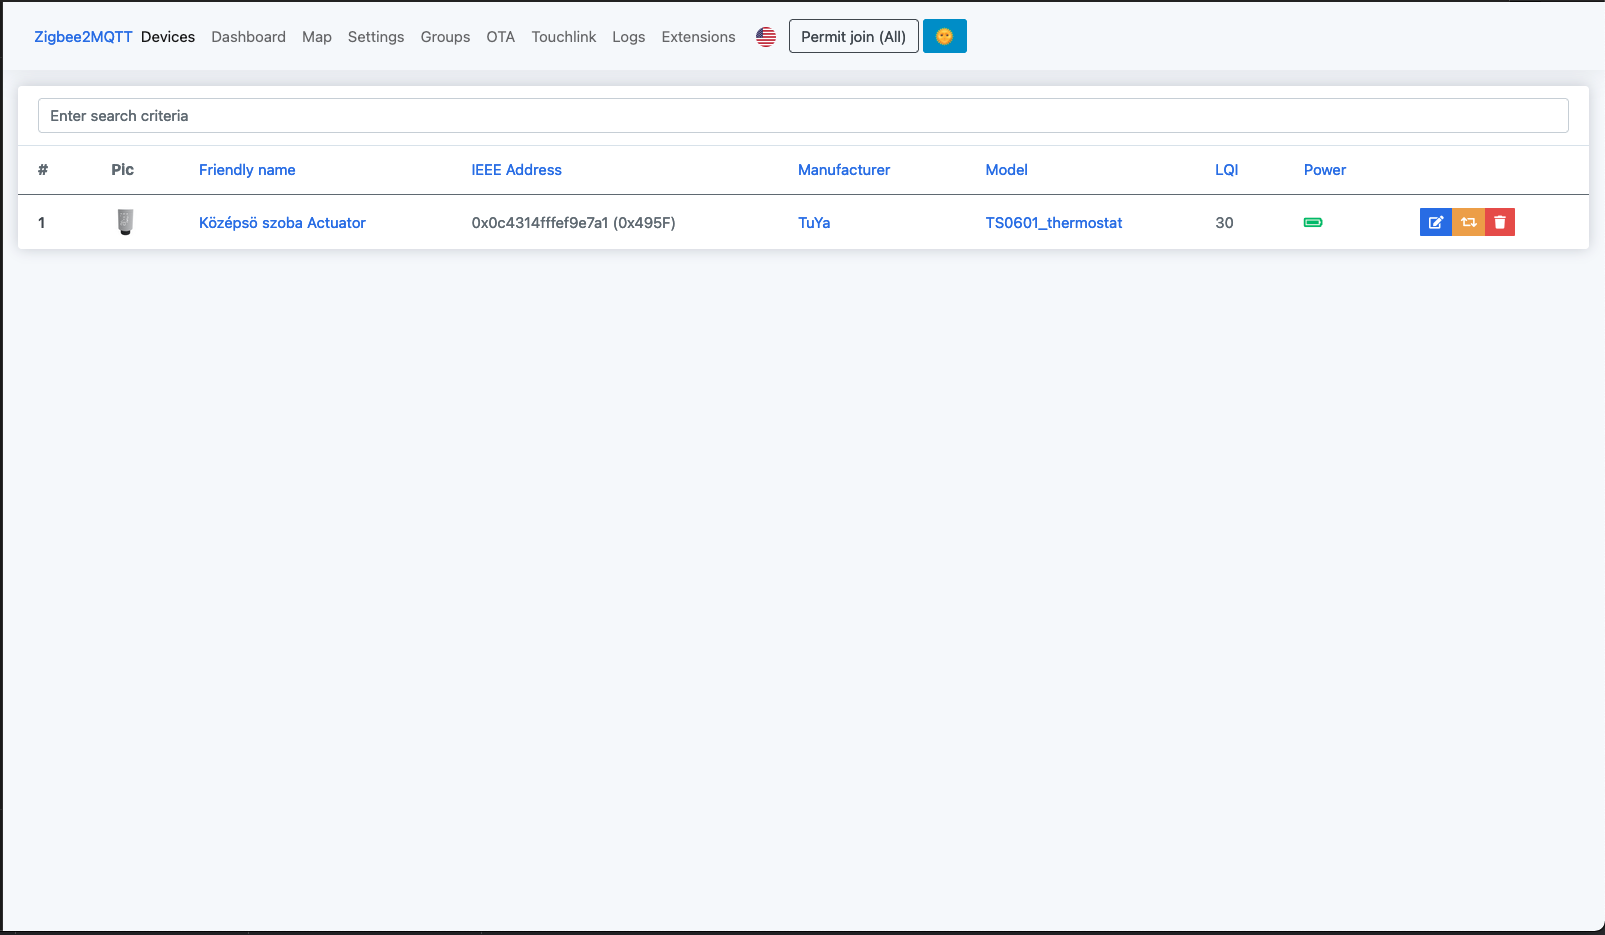The height and width of the screenshot is (935, 1605).
Task: Open the TS0601_thermostat model link
Action: 1054,223
